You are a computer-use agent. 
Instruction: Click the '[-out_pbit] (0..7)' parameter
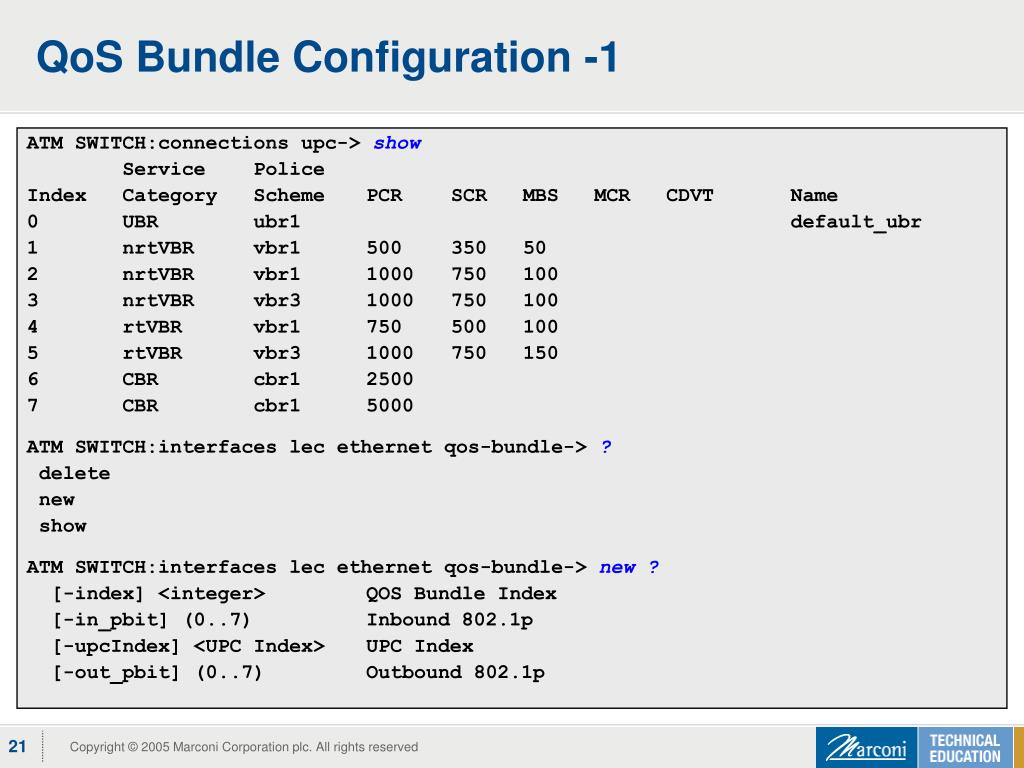(x=157, y=673)
